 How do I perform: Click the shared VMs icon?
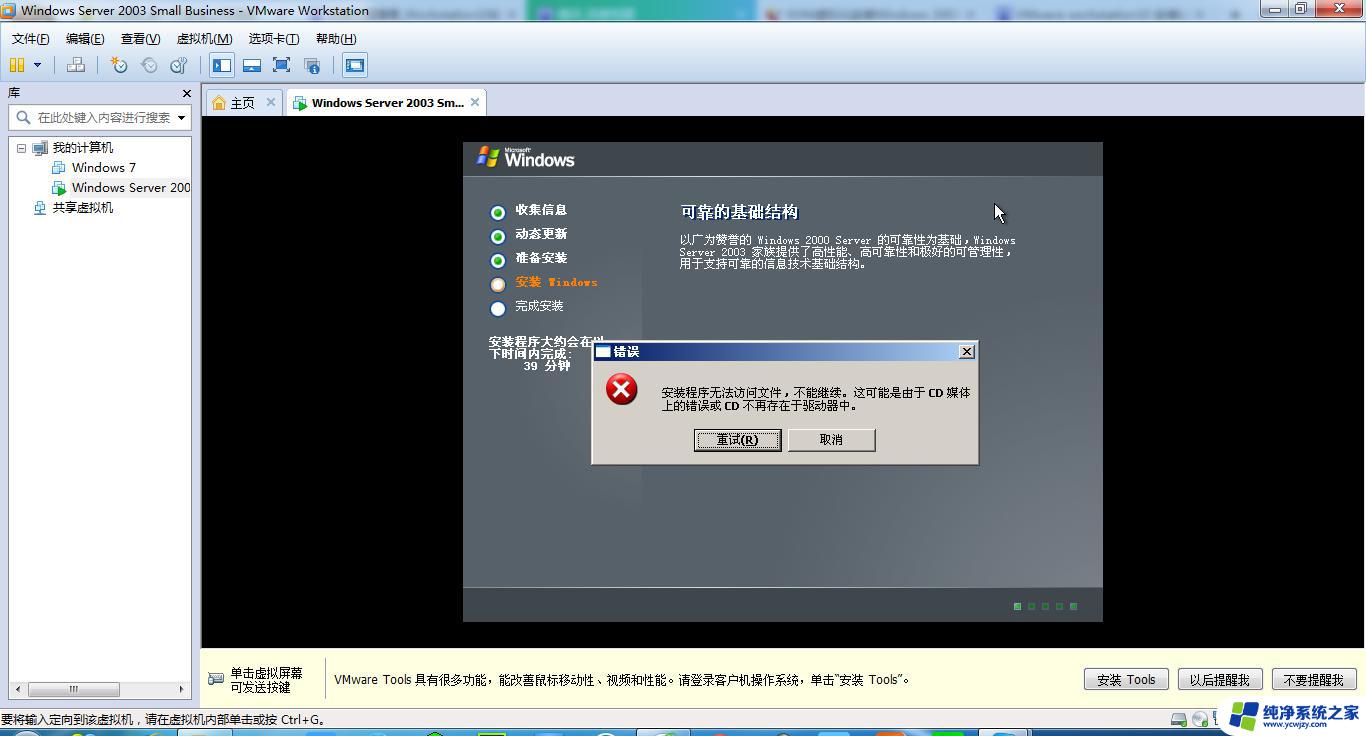40,208
